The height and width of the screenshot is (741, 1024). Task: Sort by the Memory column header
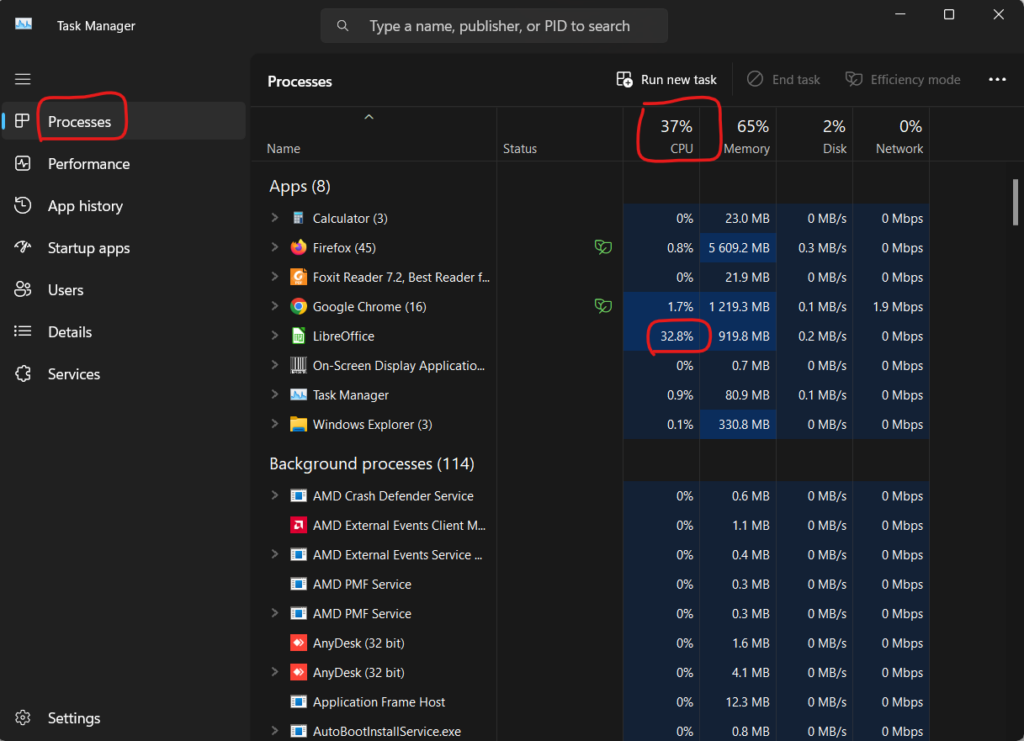pos(738,135)
